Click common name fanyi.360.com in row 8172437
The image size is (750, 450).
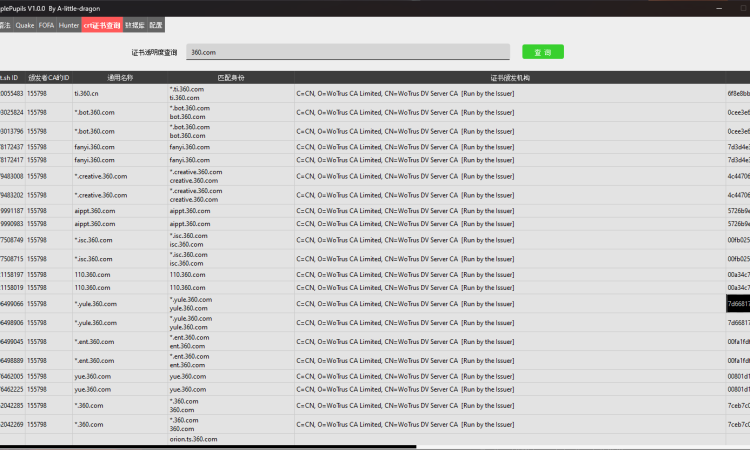[x=120, y=147]
